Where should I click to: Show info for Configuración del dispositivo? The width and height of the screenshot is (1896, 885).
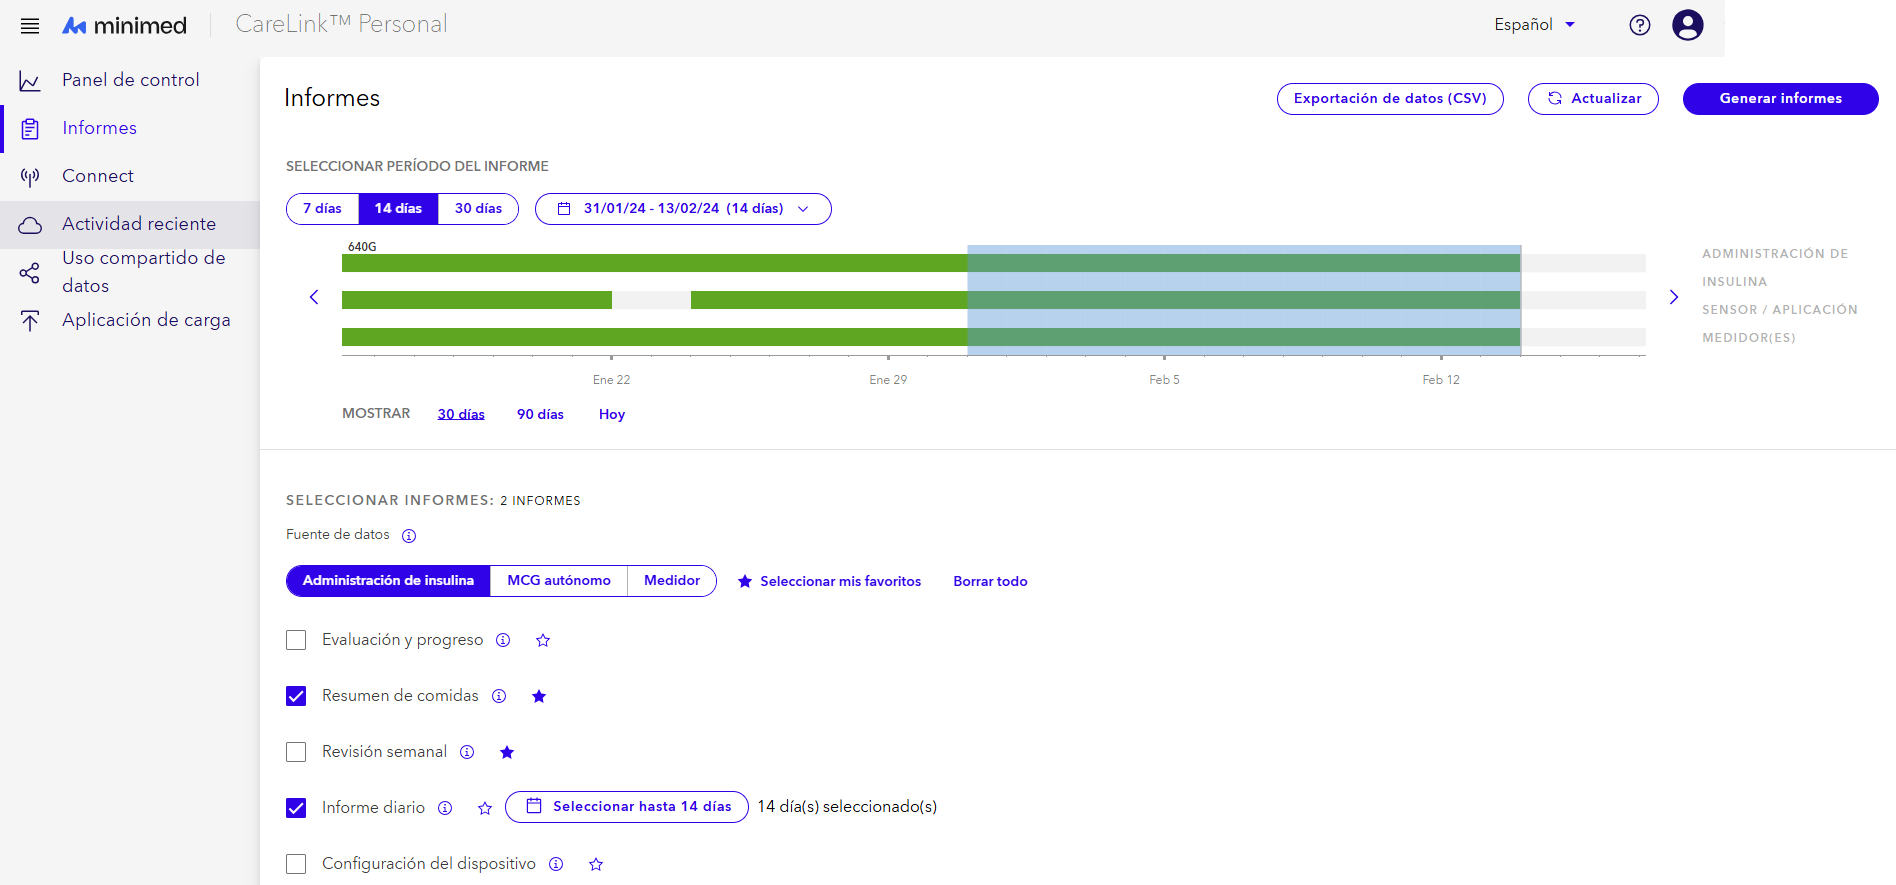(556, 864)
